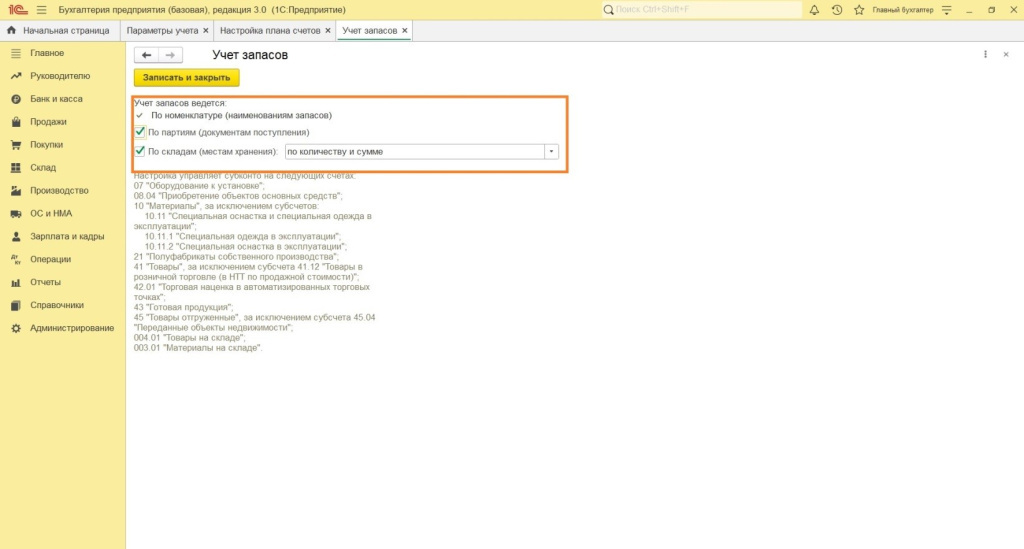1024x549 pixels.
Task: Open the Продажи section
Action: [48, 122]
